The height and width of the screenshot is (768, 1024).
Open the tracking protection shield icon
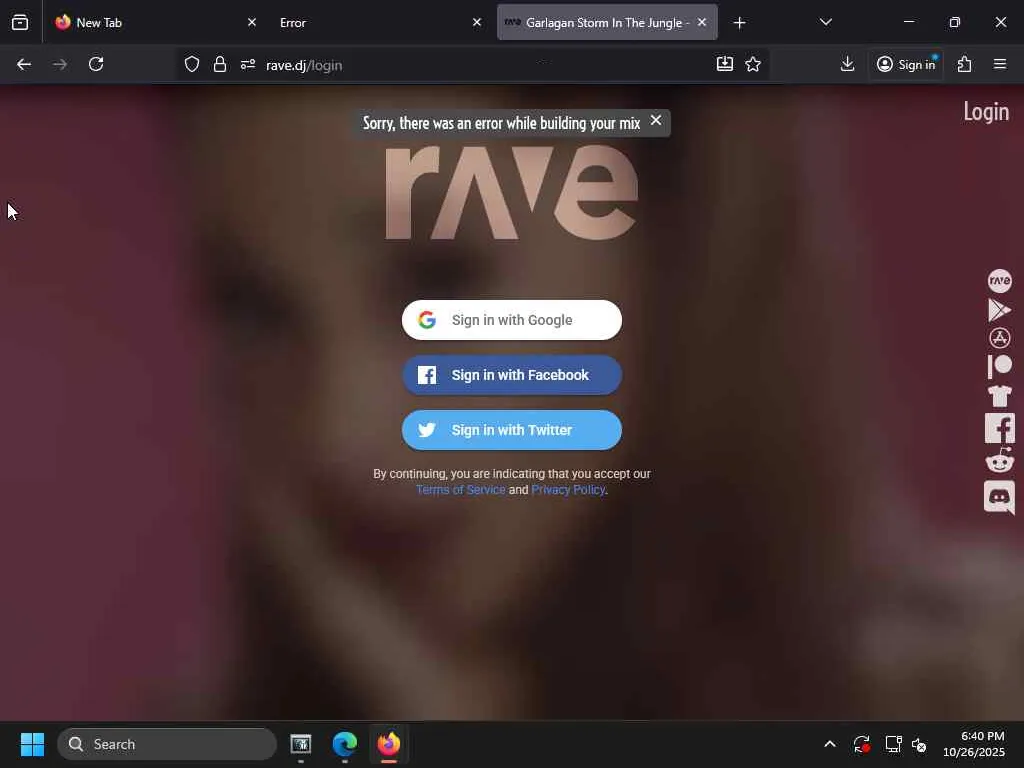pyautogui.click(x=191, y=64)
